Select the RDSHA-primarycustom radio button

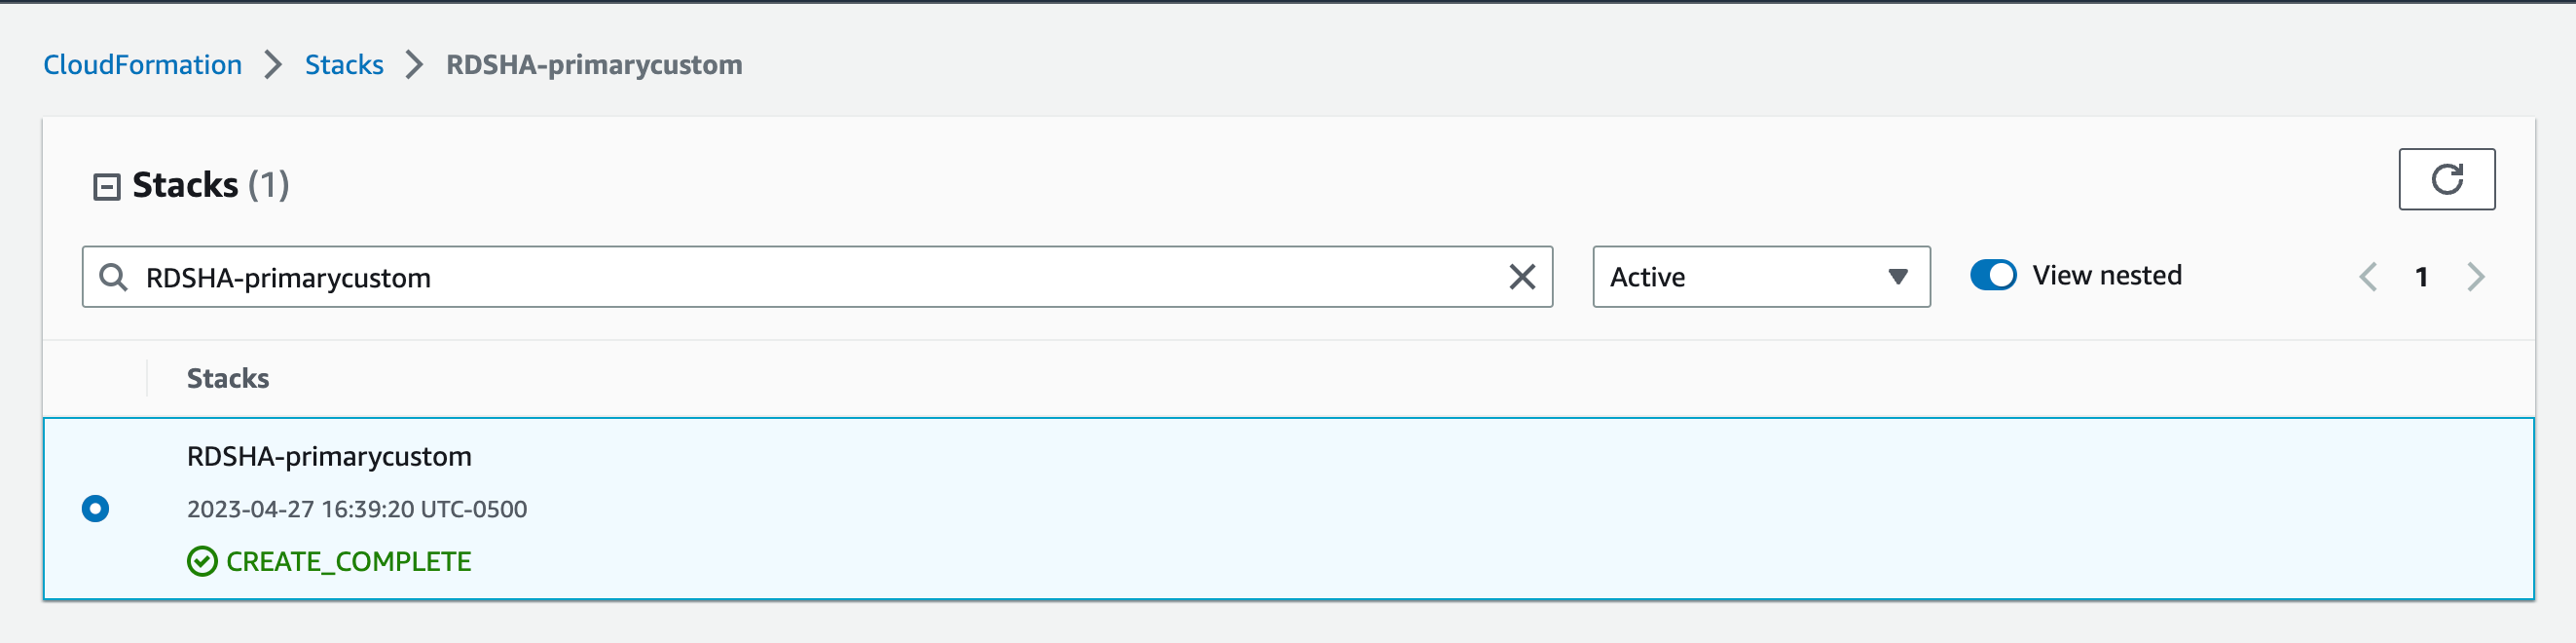tap(95, 509)
